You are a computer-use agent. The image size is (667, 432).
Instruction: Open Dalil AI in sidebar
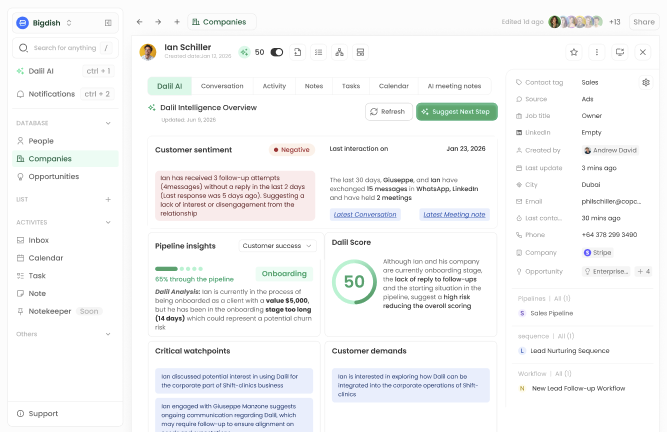point(65,71)
